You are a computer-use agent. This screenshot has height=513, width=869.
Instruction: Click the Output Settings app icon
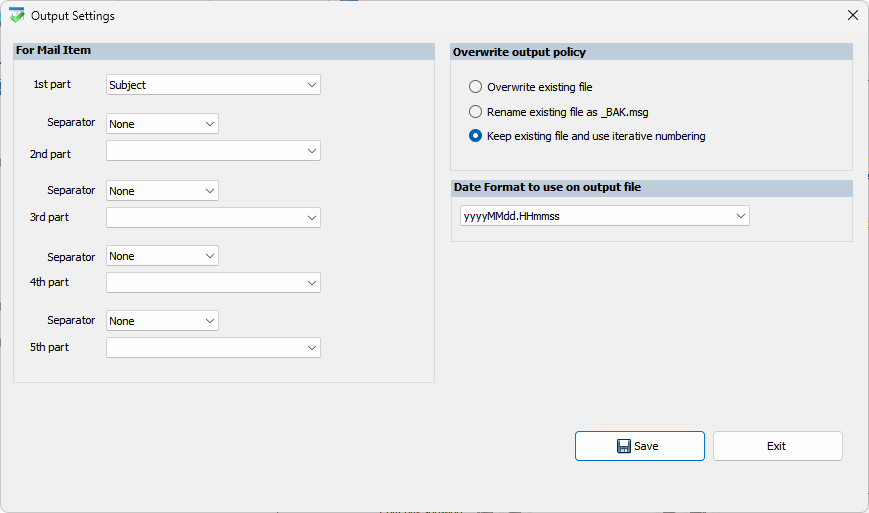tap(16, 16)
